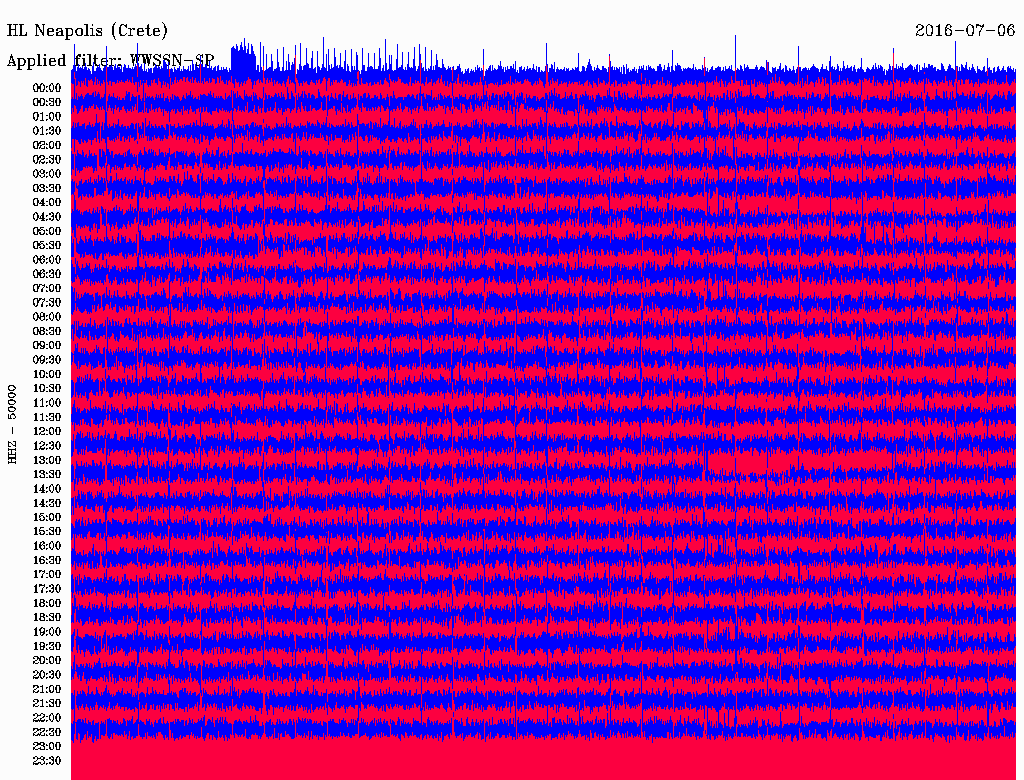Click the 01:30 time label
The width and height of the screenshot is (1024, 780).
47,131
